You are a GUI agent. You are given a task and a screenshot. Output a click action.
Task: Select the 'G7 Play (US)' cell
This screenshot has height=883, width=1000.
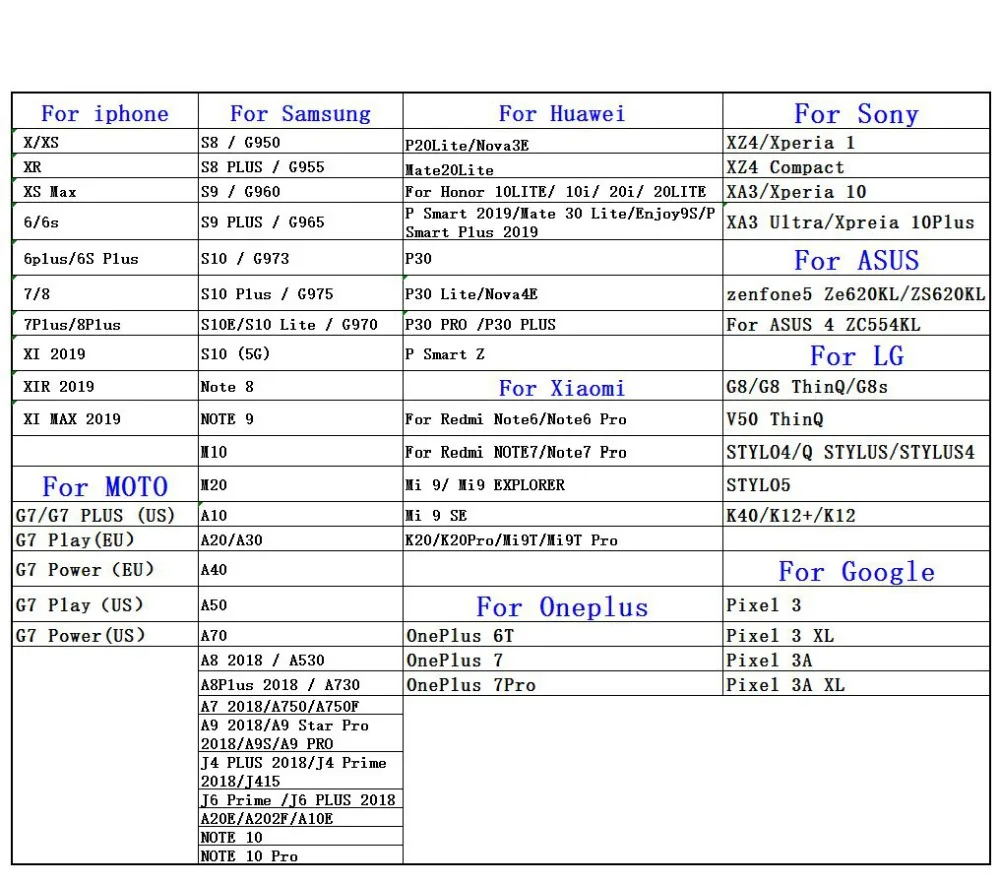point(105,604)
